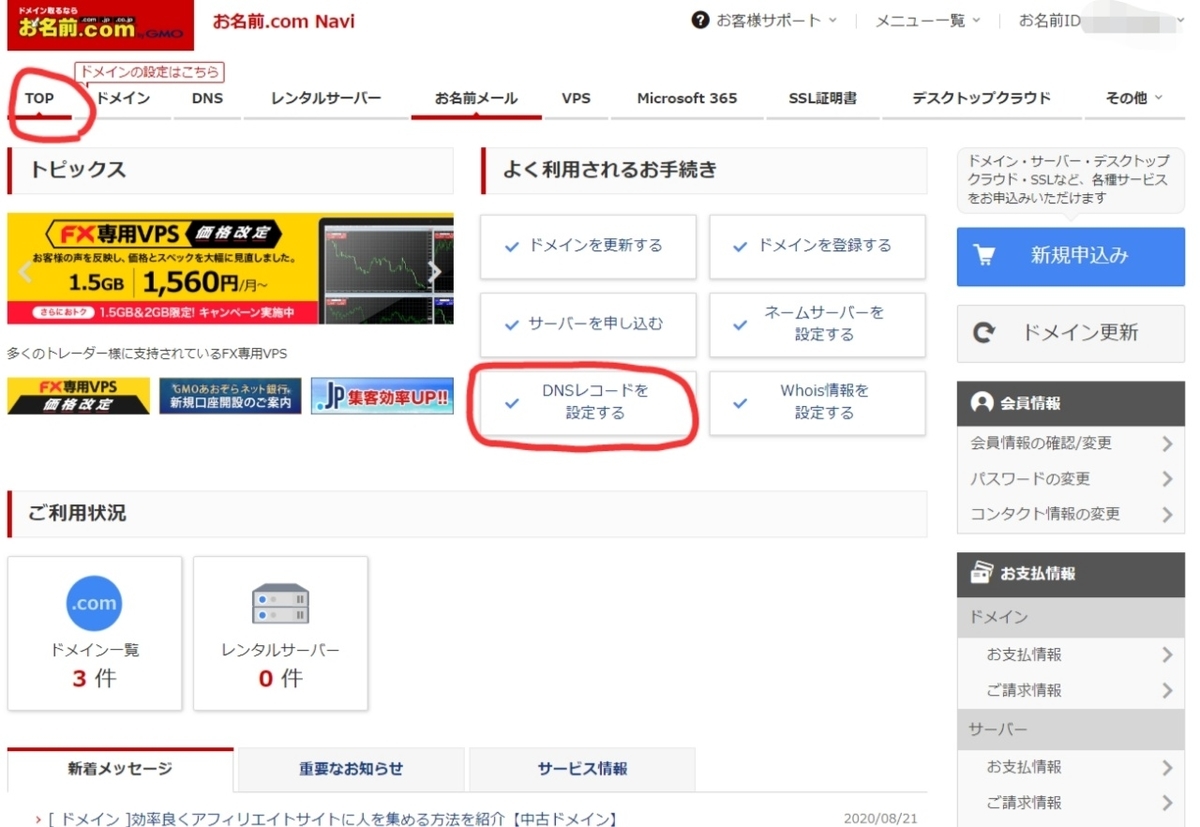Click the お名前.com logo
Viewport: 1200px width, 827px height.
tap(100, 25)
